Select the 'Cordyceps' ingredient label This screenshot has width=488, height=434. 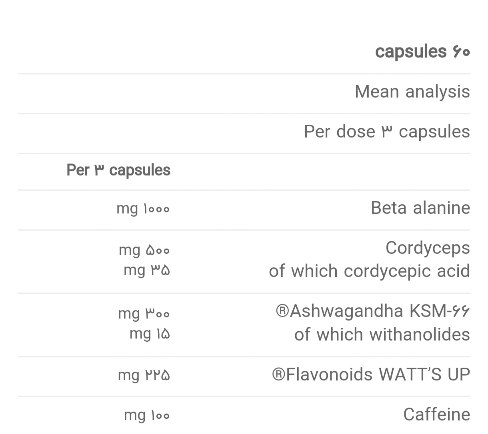point(428,248)
